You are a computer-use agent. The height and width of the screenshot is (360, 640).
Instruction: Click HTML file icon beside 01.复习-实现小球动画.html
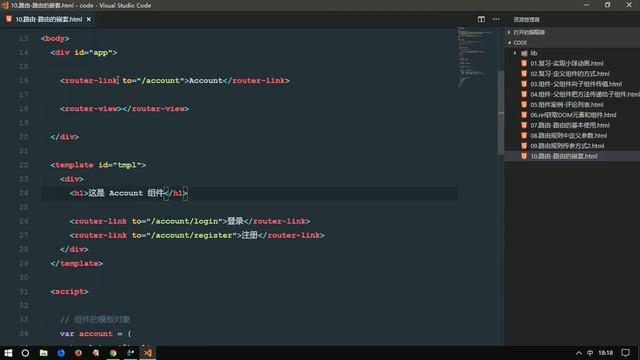pos(524,63)
